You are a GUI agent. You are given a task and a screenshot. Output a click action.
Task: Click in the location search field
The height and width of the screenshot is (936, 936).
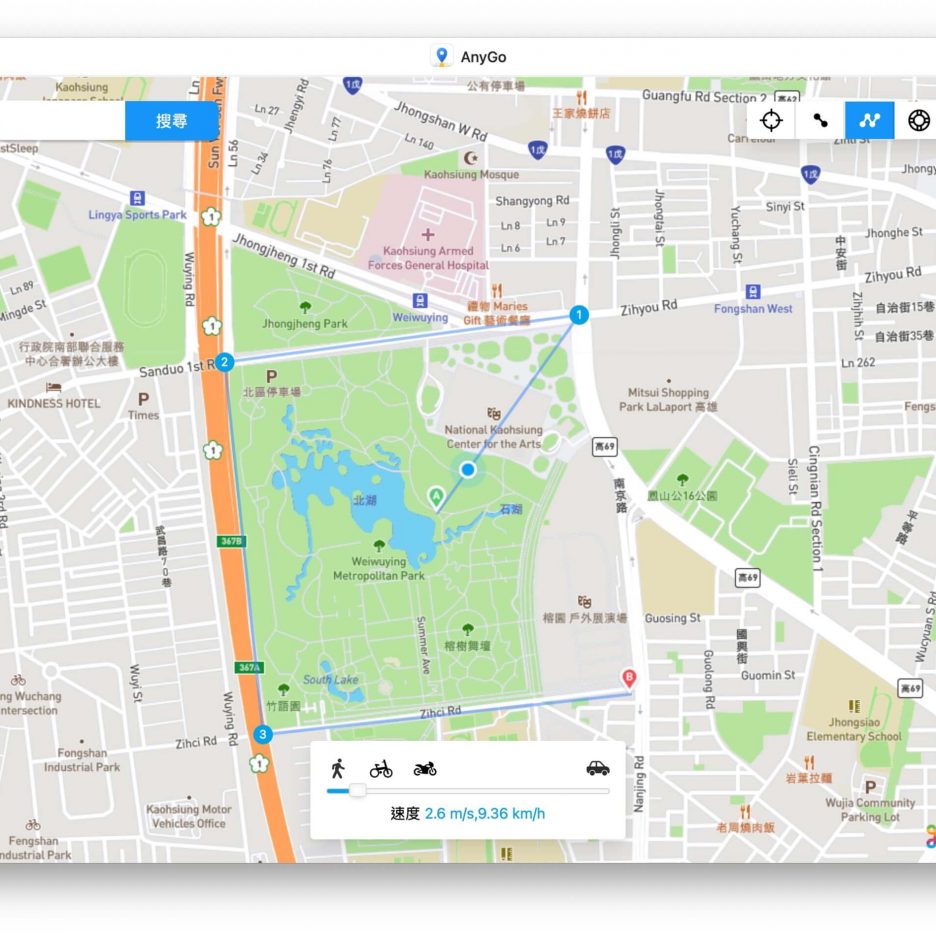pos(60,121)
